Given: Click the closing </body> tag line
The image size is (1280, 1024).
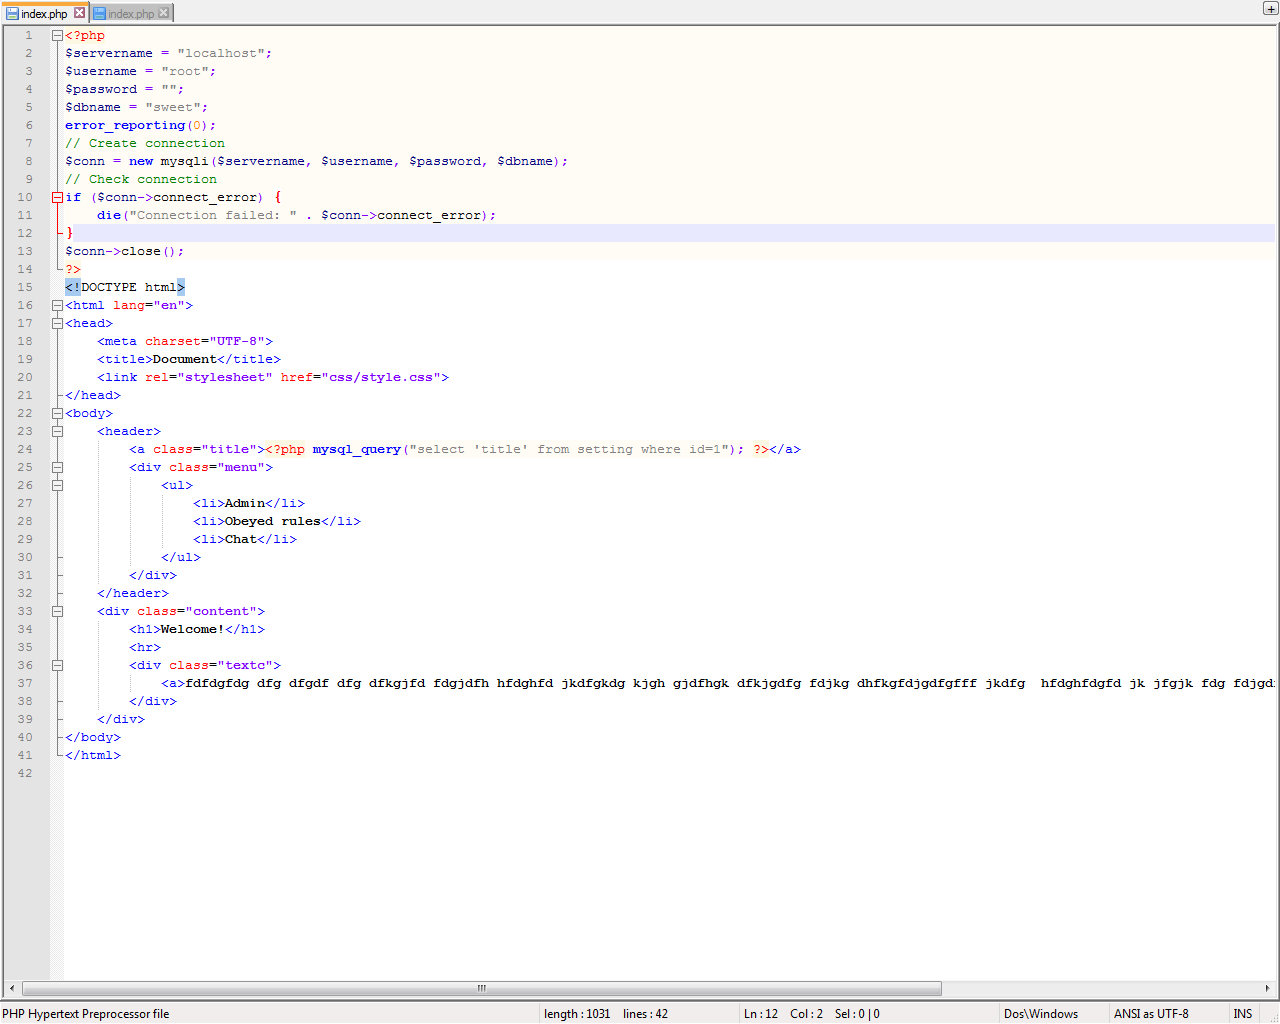Looking at the screenshot, I should [x=93, y=737].
